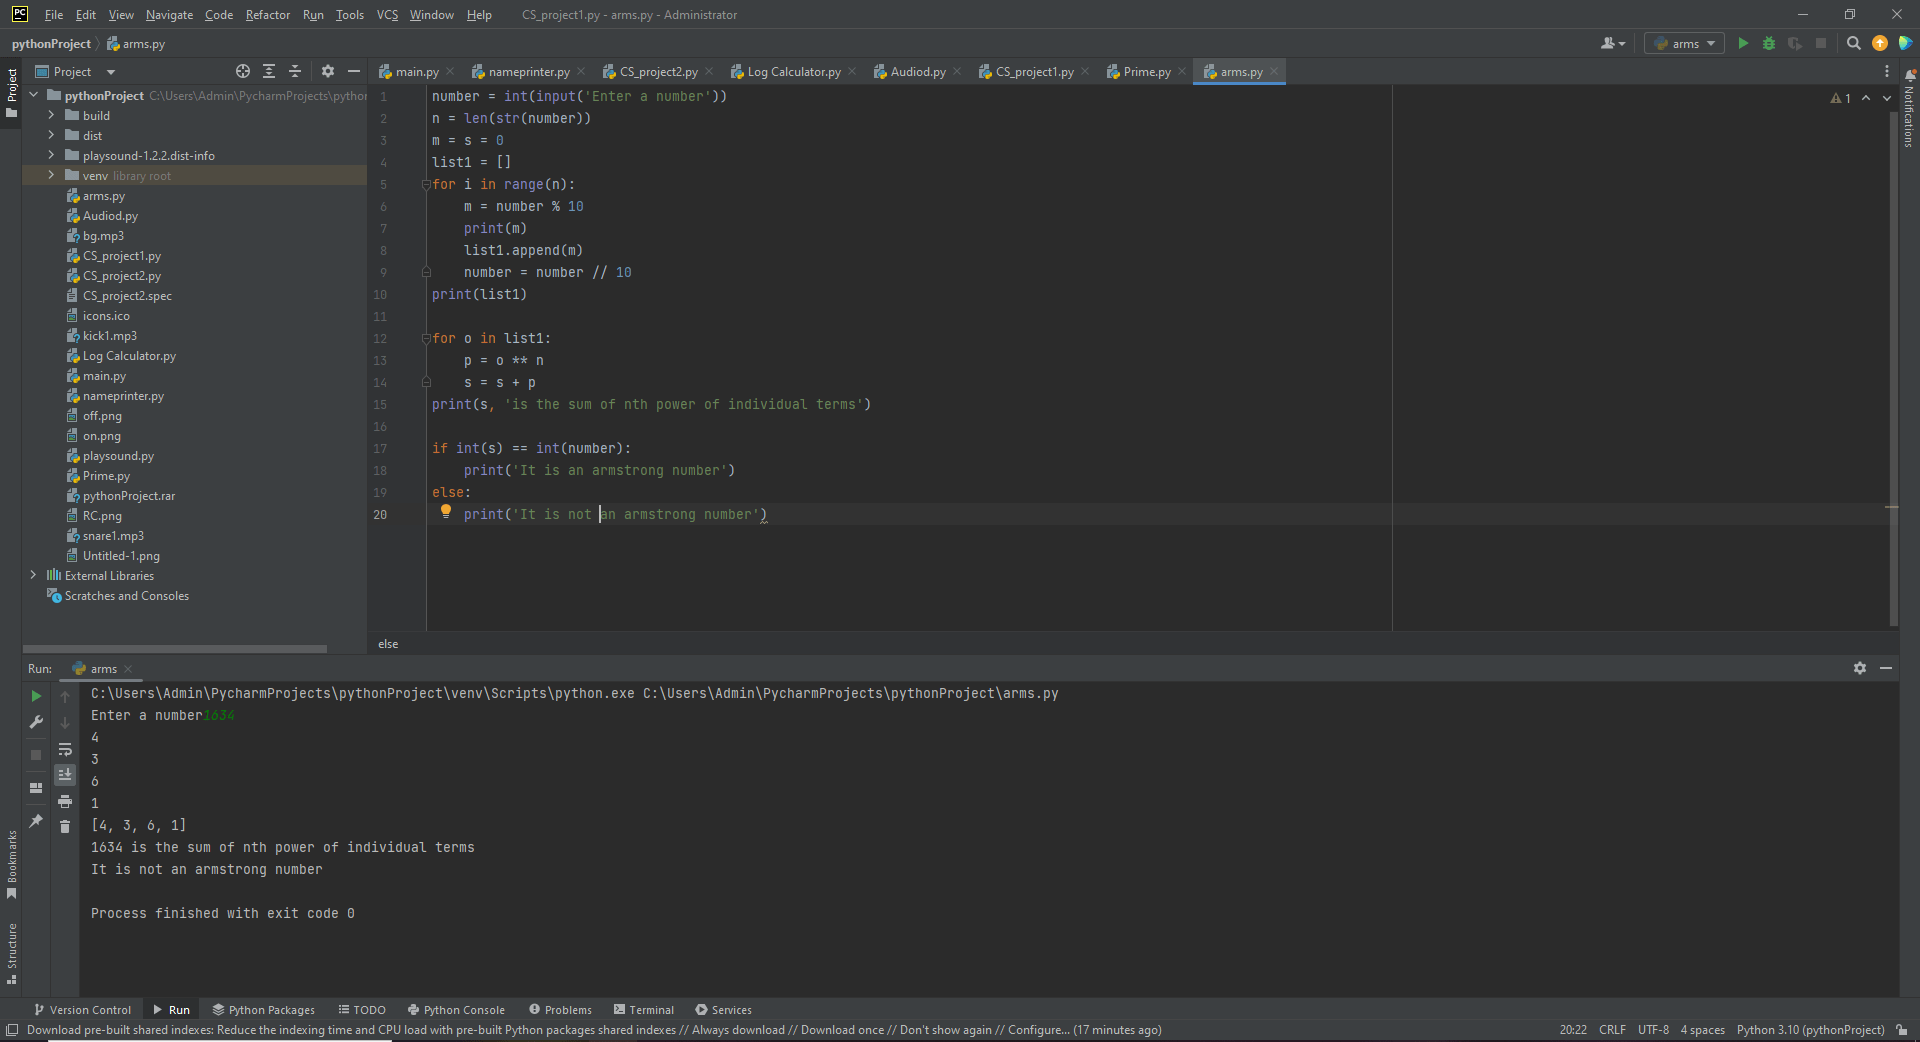Toggle the Bookmarks side tool window

tap(11, 864)
